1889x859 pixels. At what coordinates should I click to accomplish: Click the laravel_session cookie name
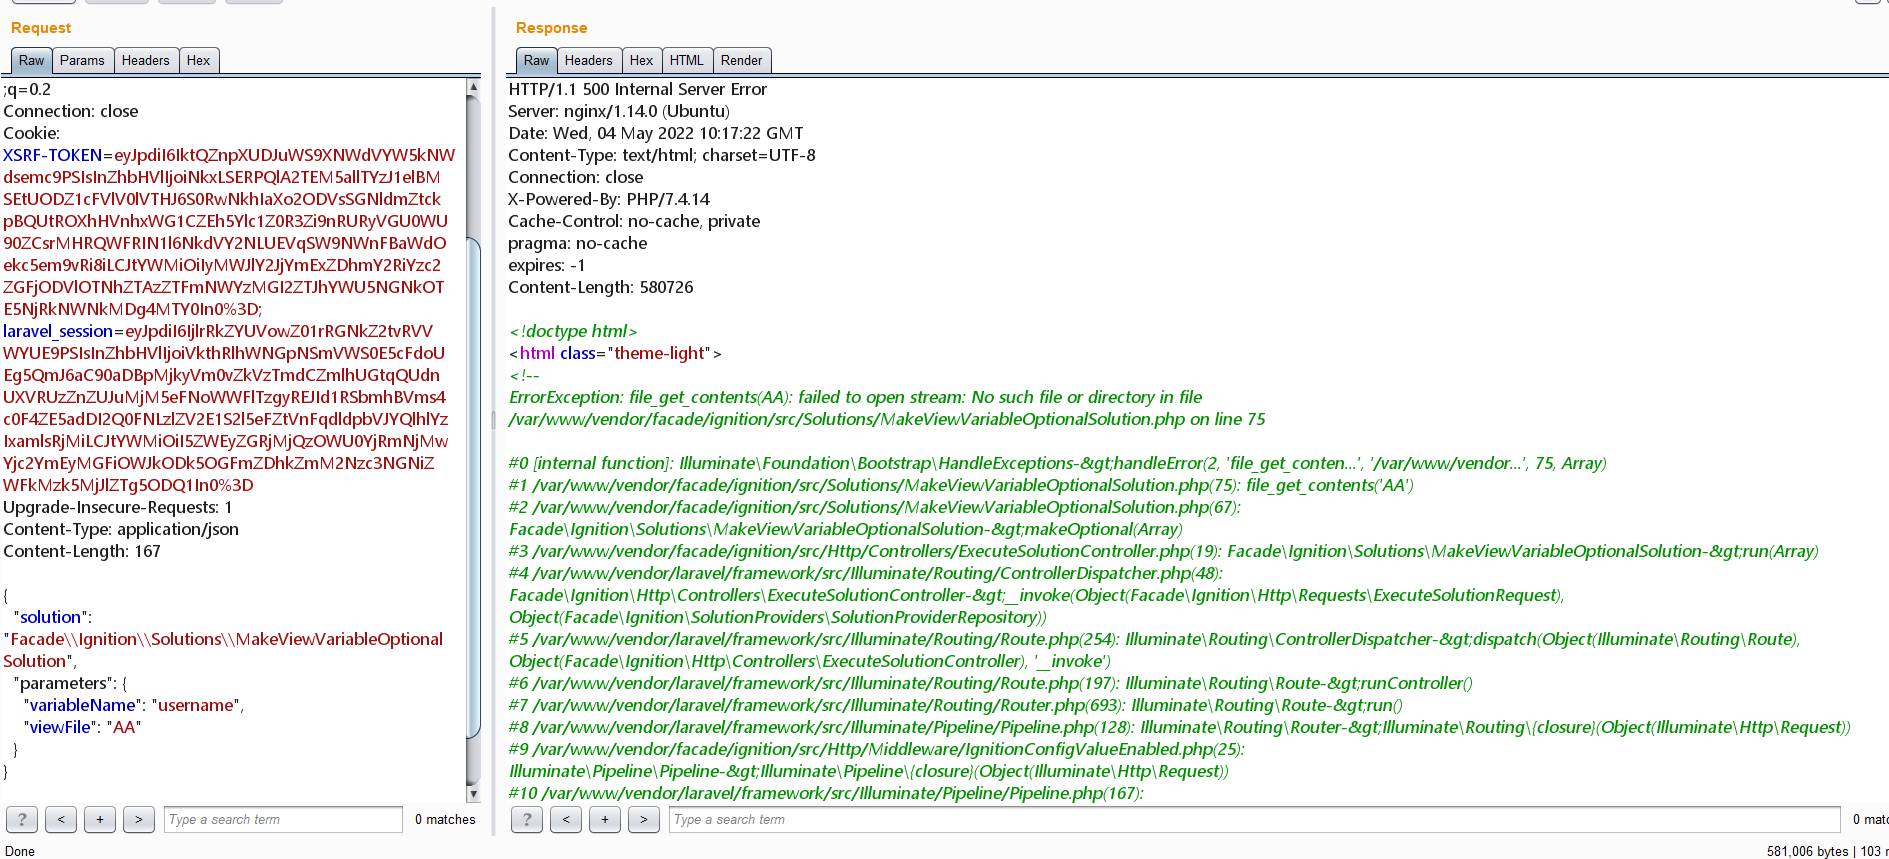coord(58,331)
